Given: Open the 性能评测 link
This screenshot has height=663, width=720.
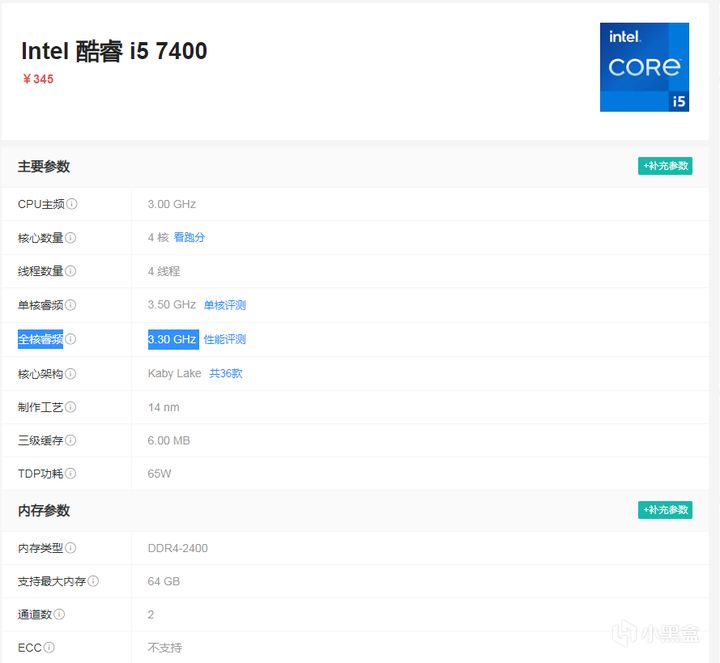Looking at the screenshot, I should click(225, 339).
